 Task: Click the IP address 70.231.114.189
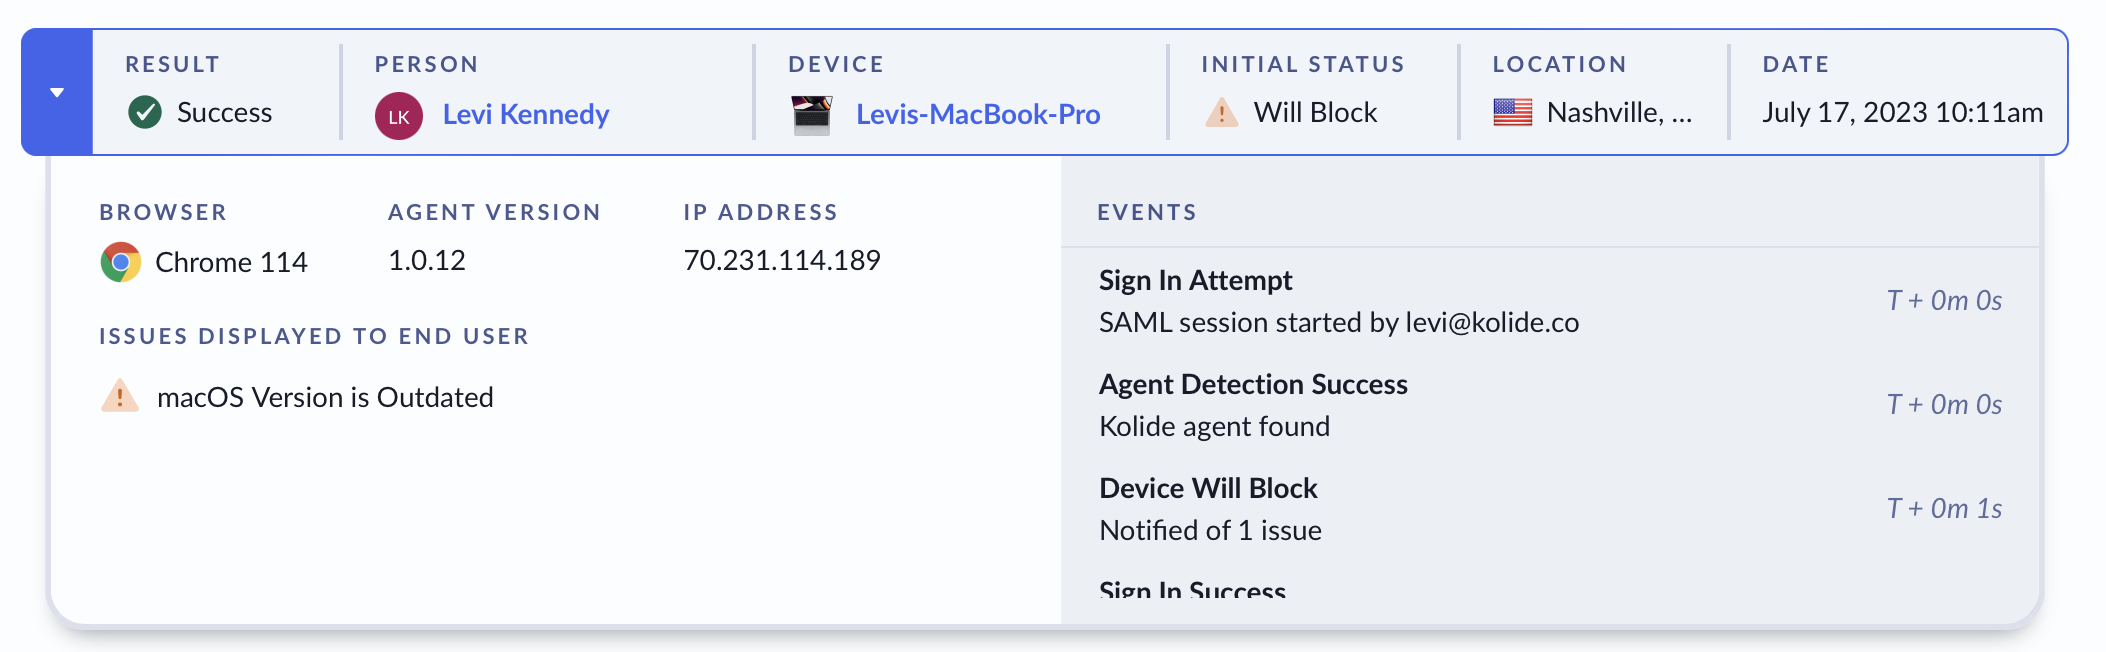click(x=781, y=260)
